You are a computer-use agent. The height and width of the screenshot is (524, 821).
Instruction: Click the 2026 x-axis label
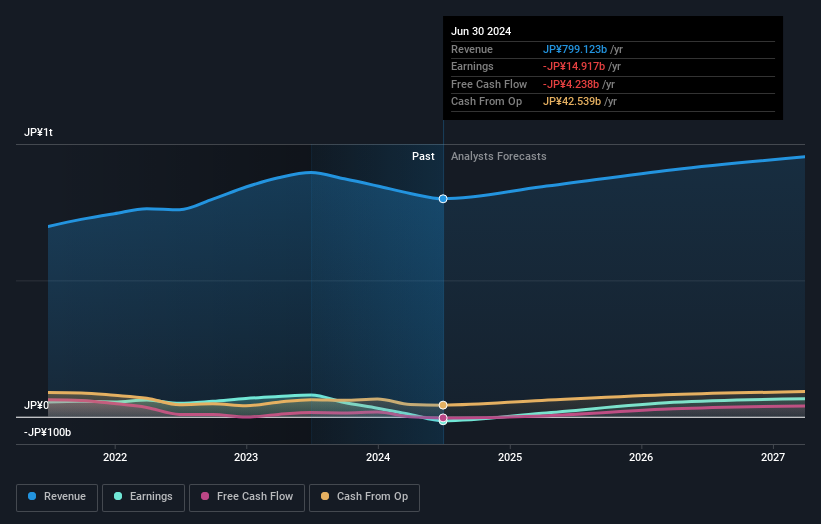coord(641,457)
